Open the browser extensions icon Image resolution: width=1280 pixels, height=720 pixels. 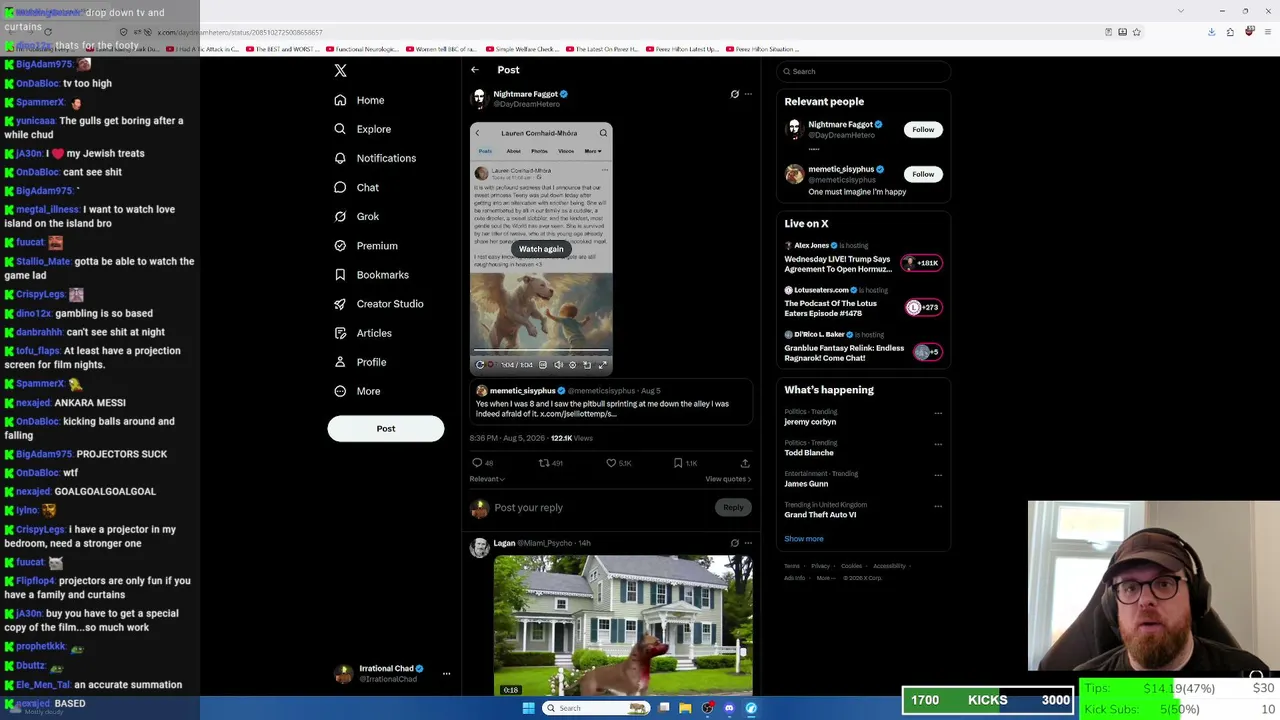1230,32
